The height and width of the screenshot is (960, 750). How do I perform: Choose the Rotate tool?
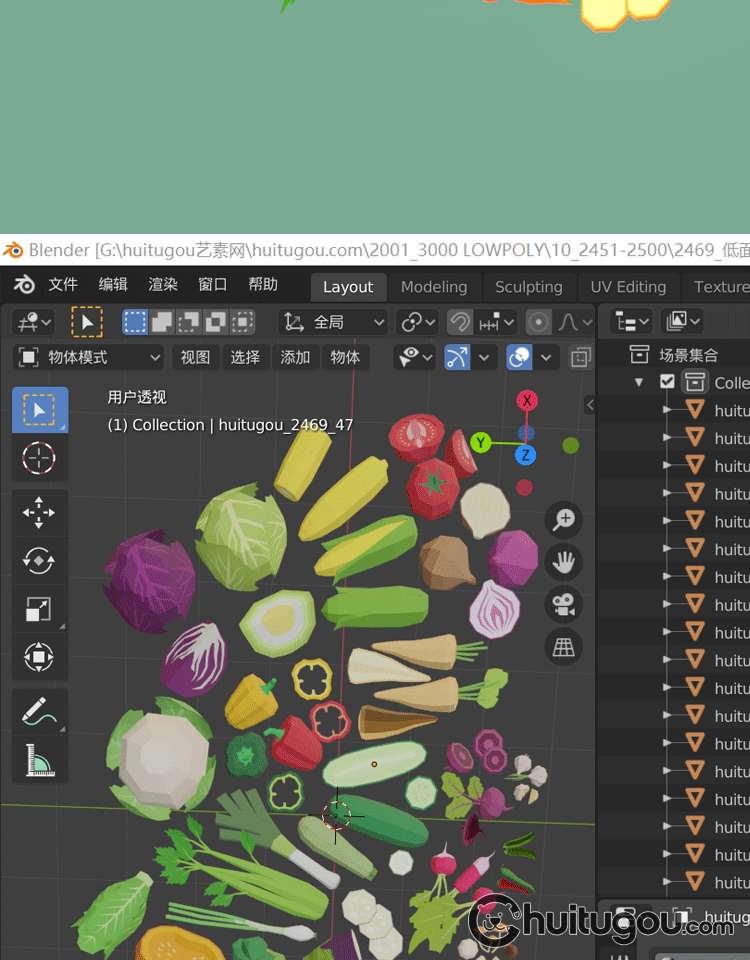[39, 561]
